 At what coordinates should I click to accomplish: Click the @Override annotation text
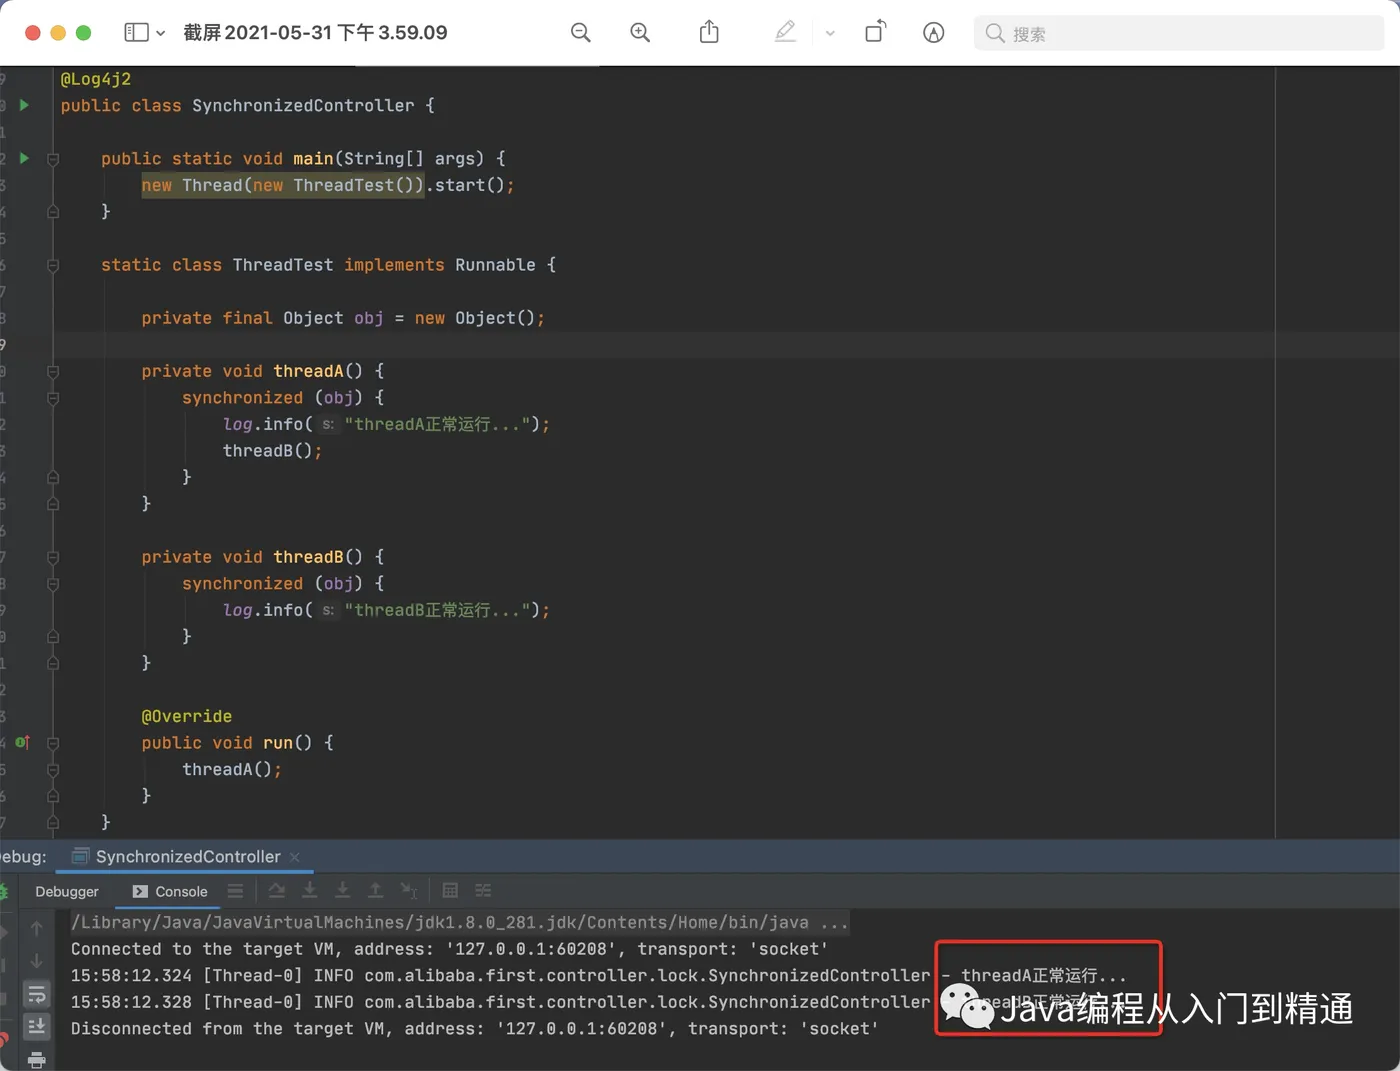187,716
